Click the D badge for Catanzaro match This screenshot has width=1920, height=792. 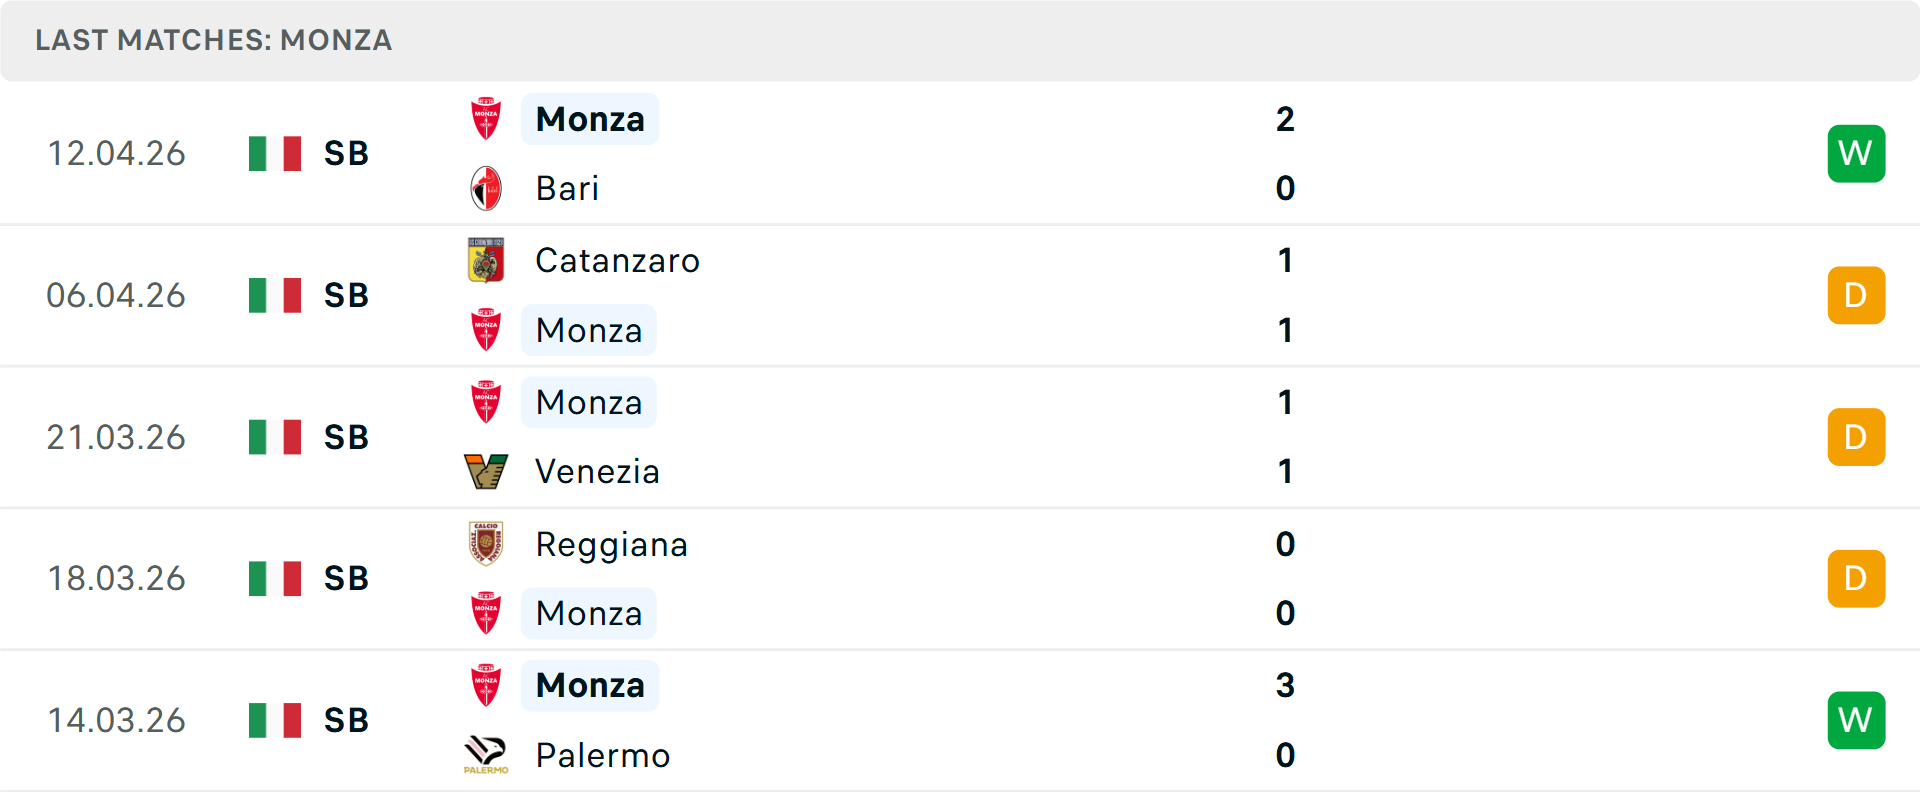(1856, 295)
